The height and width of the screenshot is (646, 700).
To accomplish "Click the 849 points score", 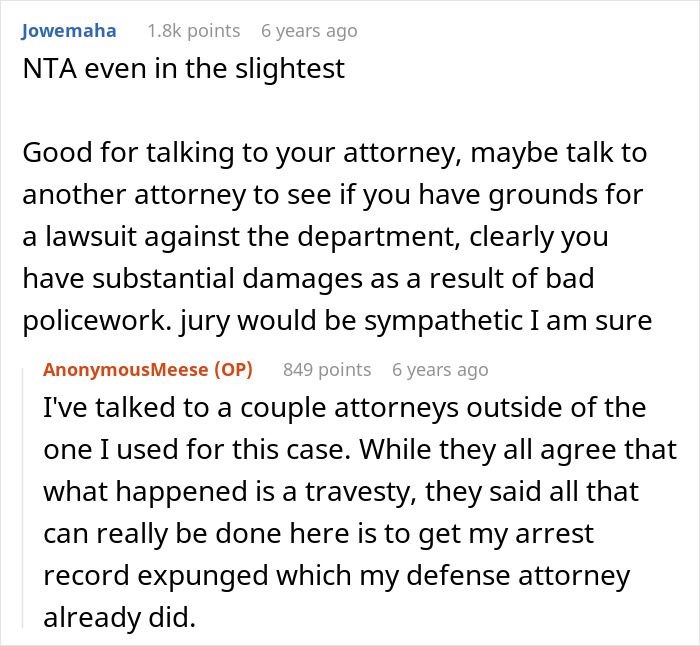I will pos(327,370).
